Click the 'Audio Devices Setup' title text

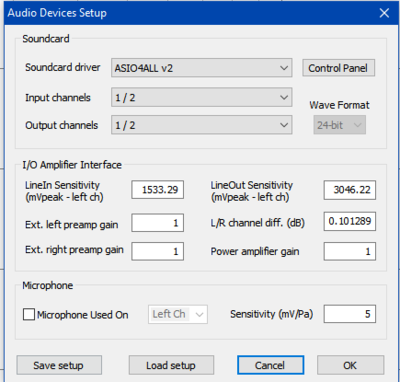tap(57, 13)
